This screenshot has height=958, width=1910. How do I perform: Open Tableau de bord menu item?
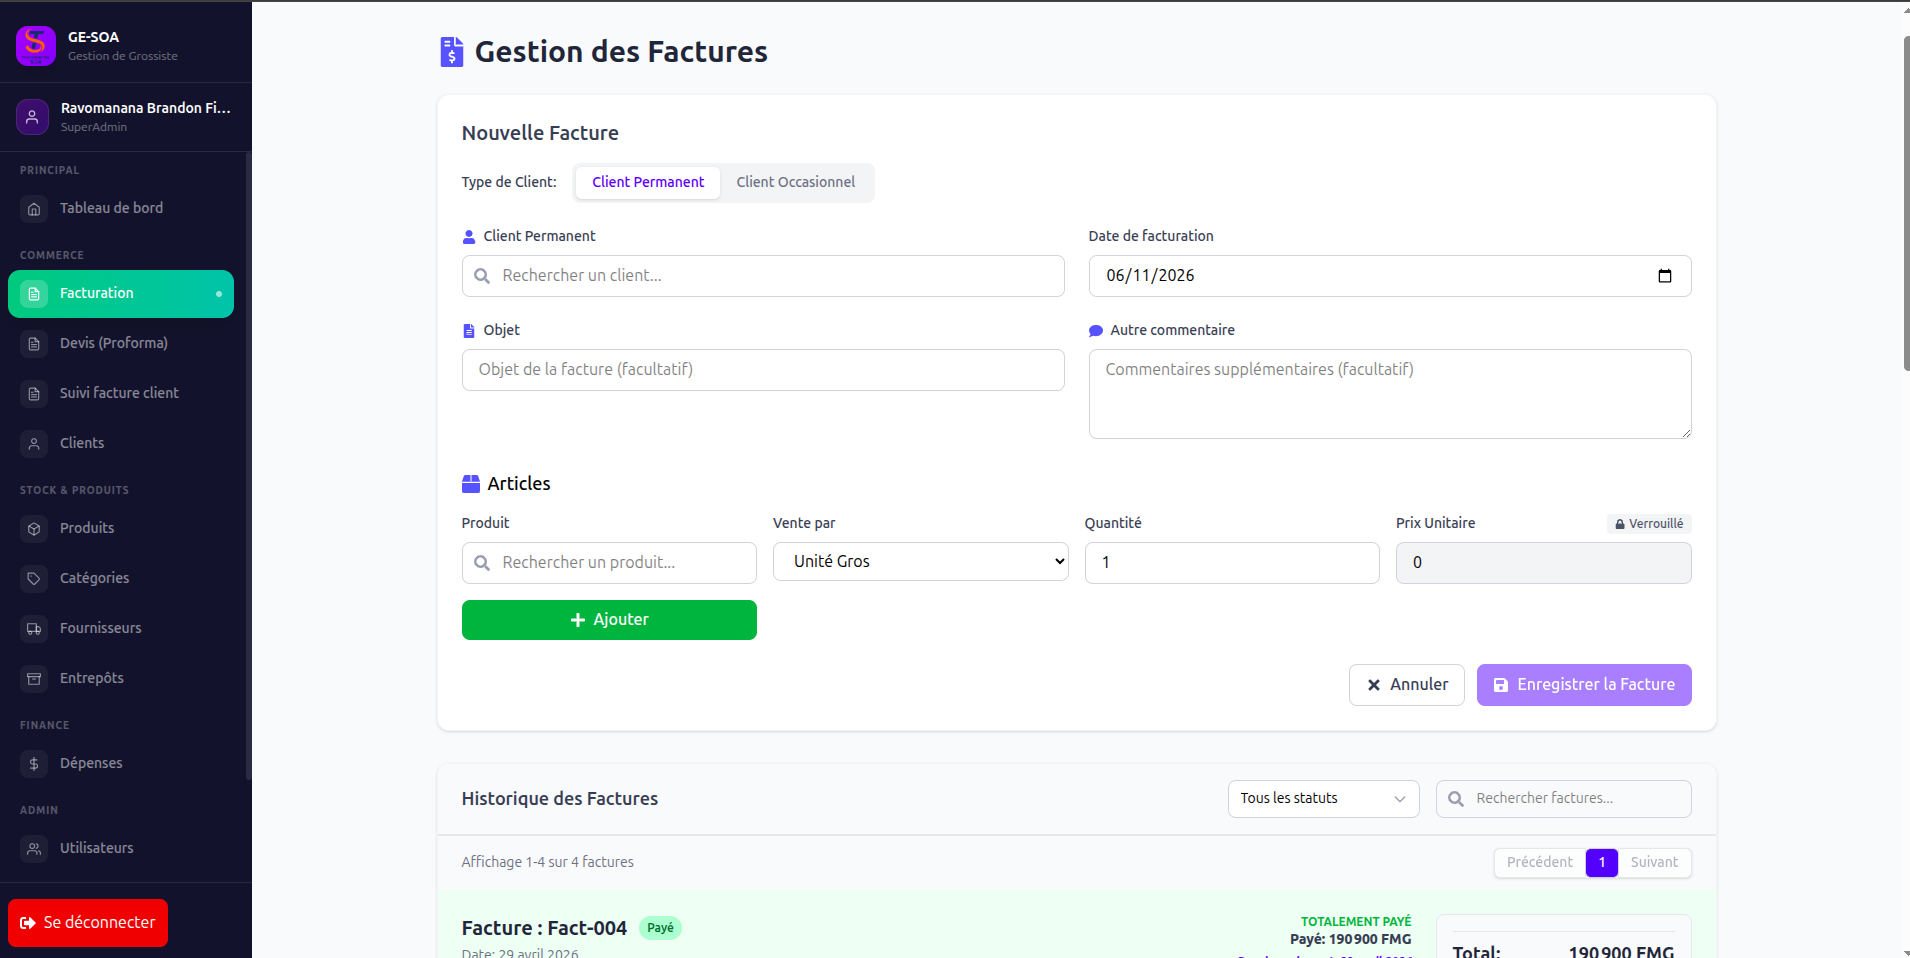121,209
